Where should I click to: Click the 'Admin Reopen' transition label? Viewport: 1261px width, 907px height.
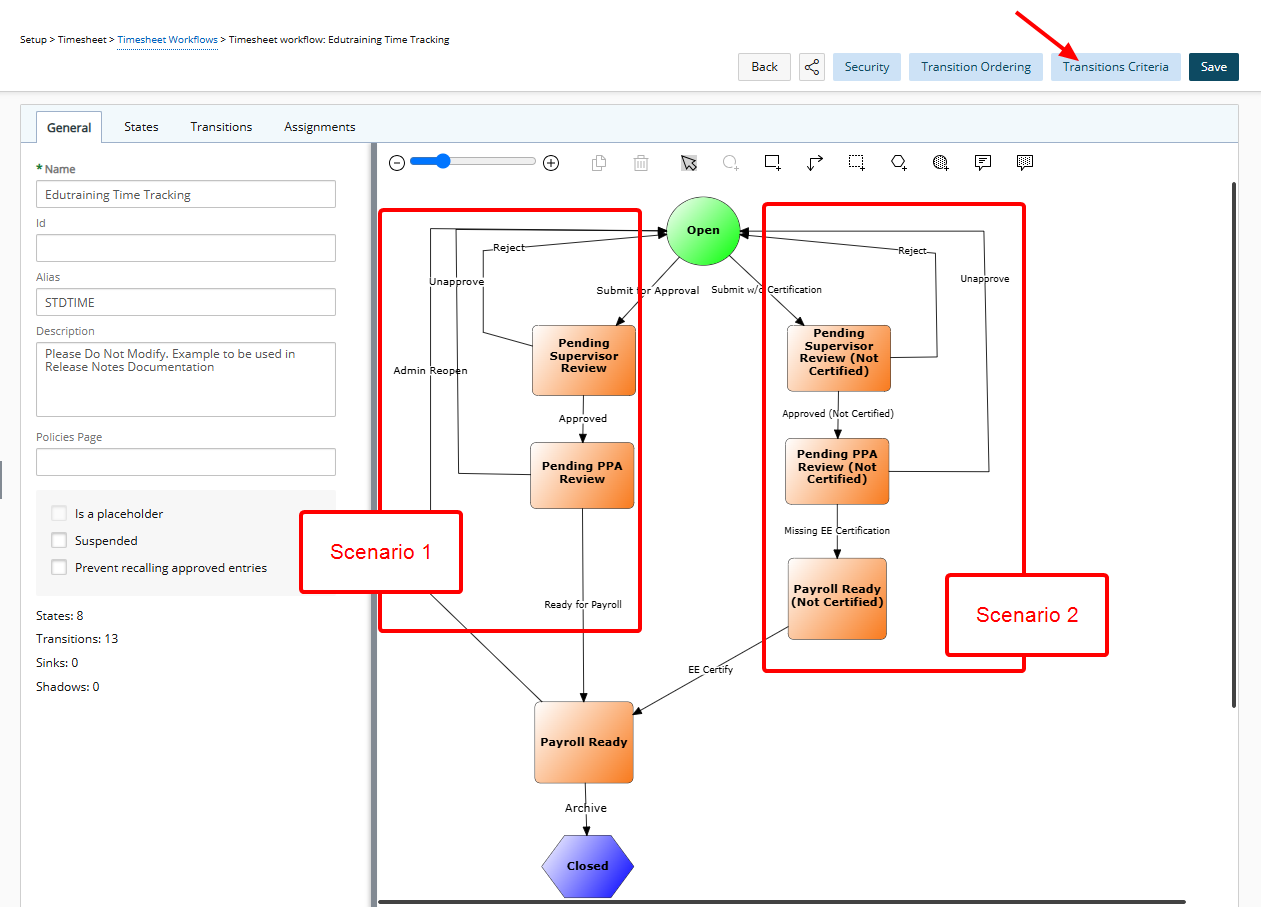pos(430,371)
